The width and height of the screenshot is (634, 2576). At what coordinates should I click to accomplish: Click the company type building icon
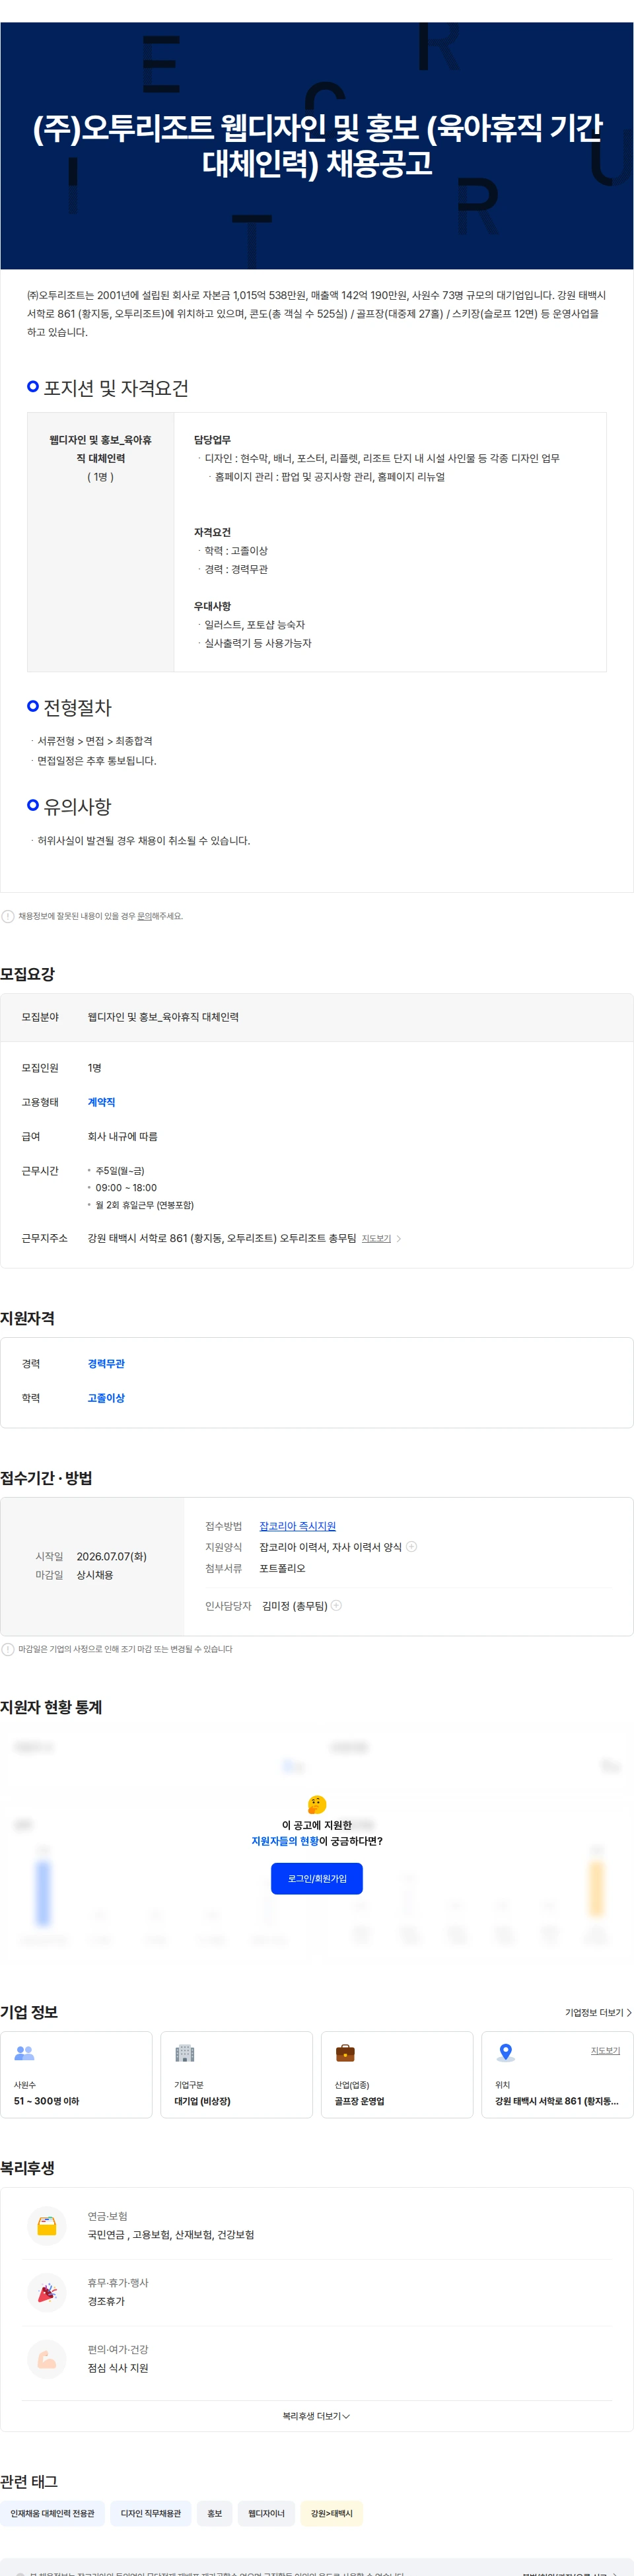[x=185, y=2053]
